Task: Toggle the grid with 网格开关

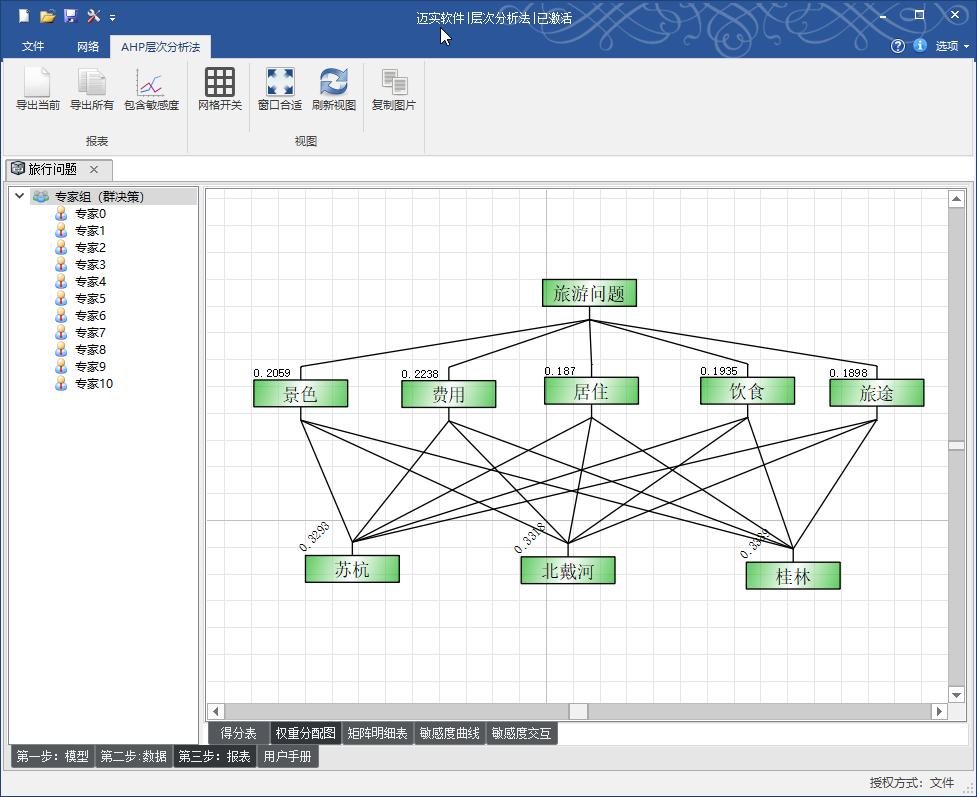Action: pos(219,88)
